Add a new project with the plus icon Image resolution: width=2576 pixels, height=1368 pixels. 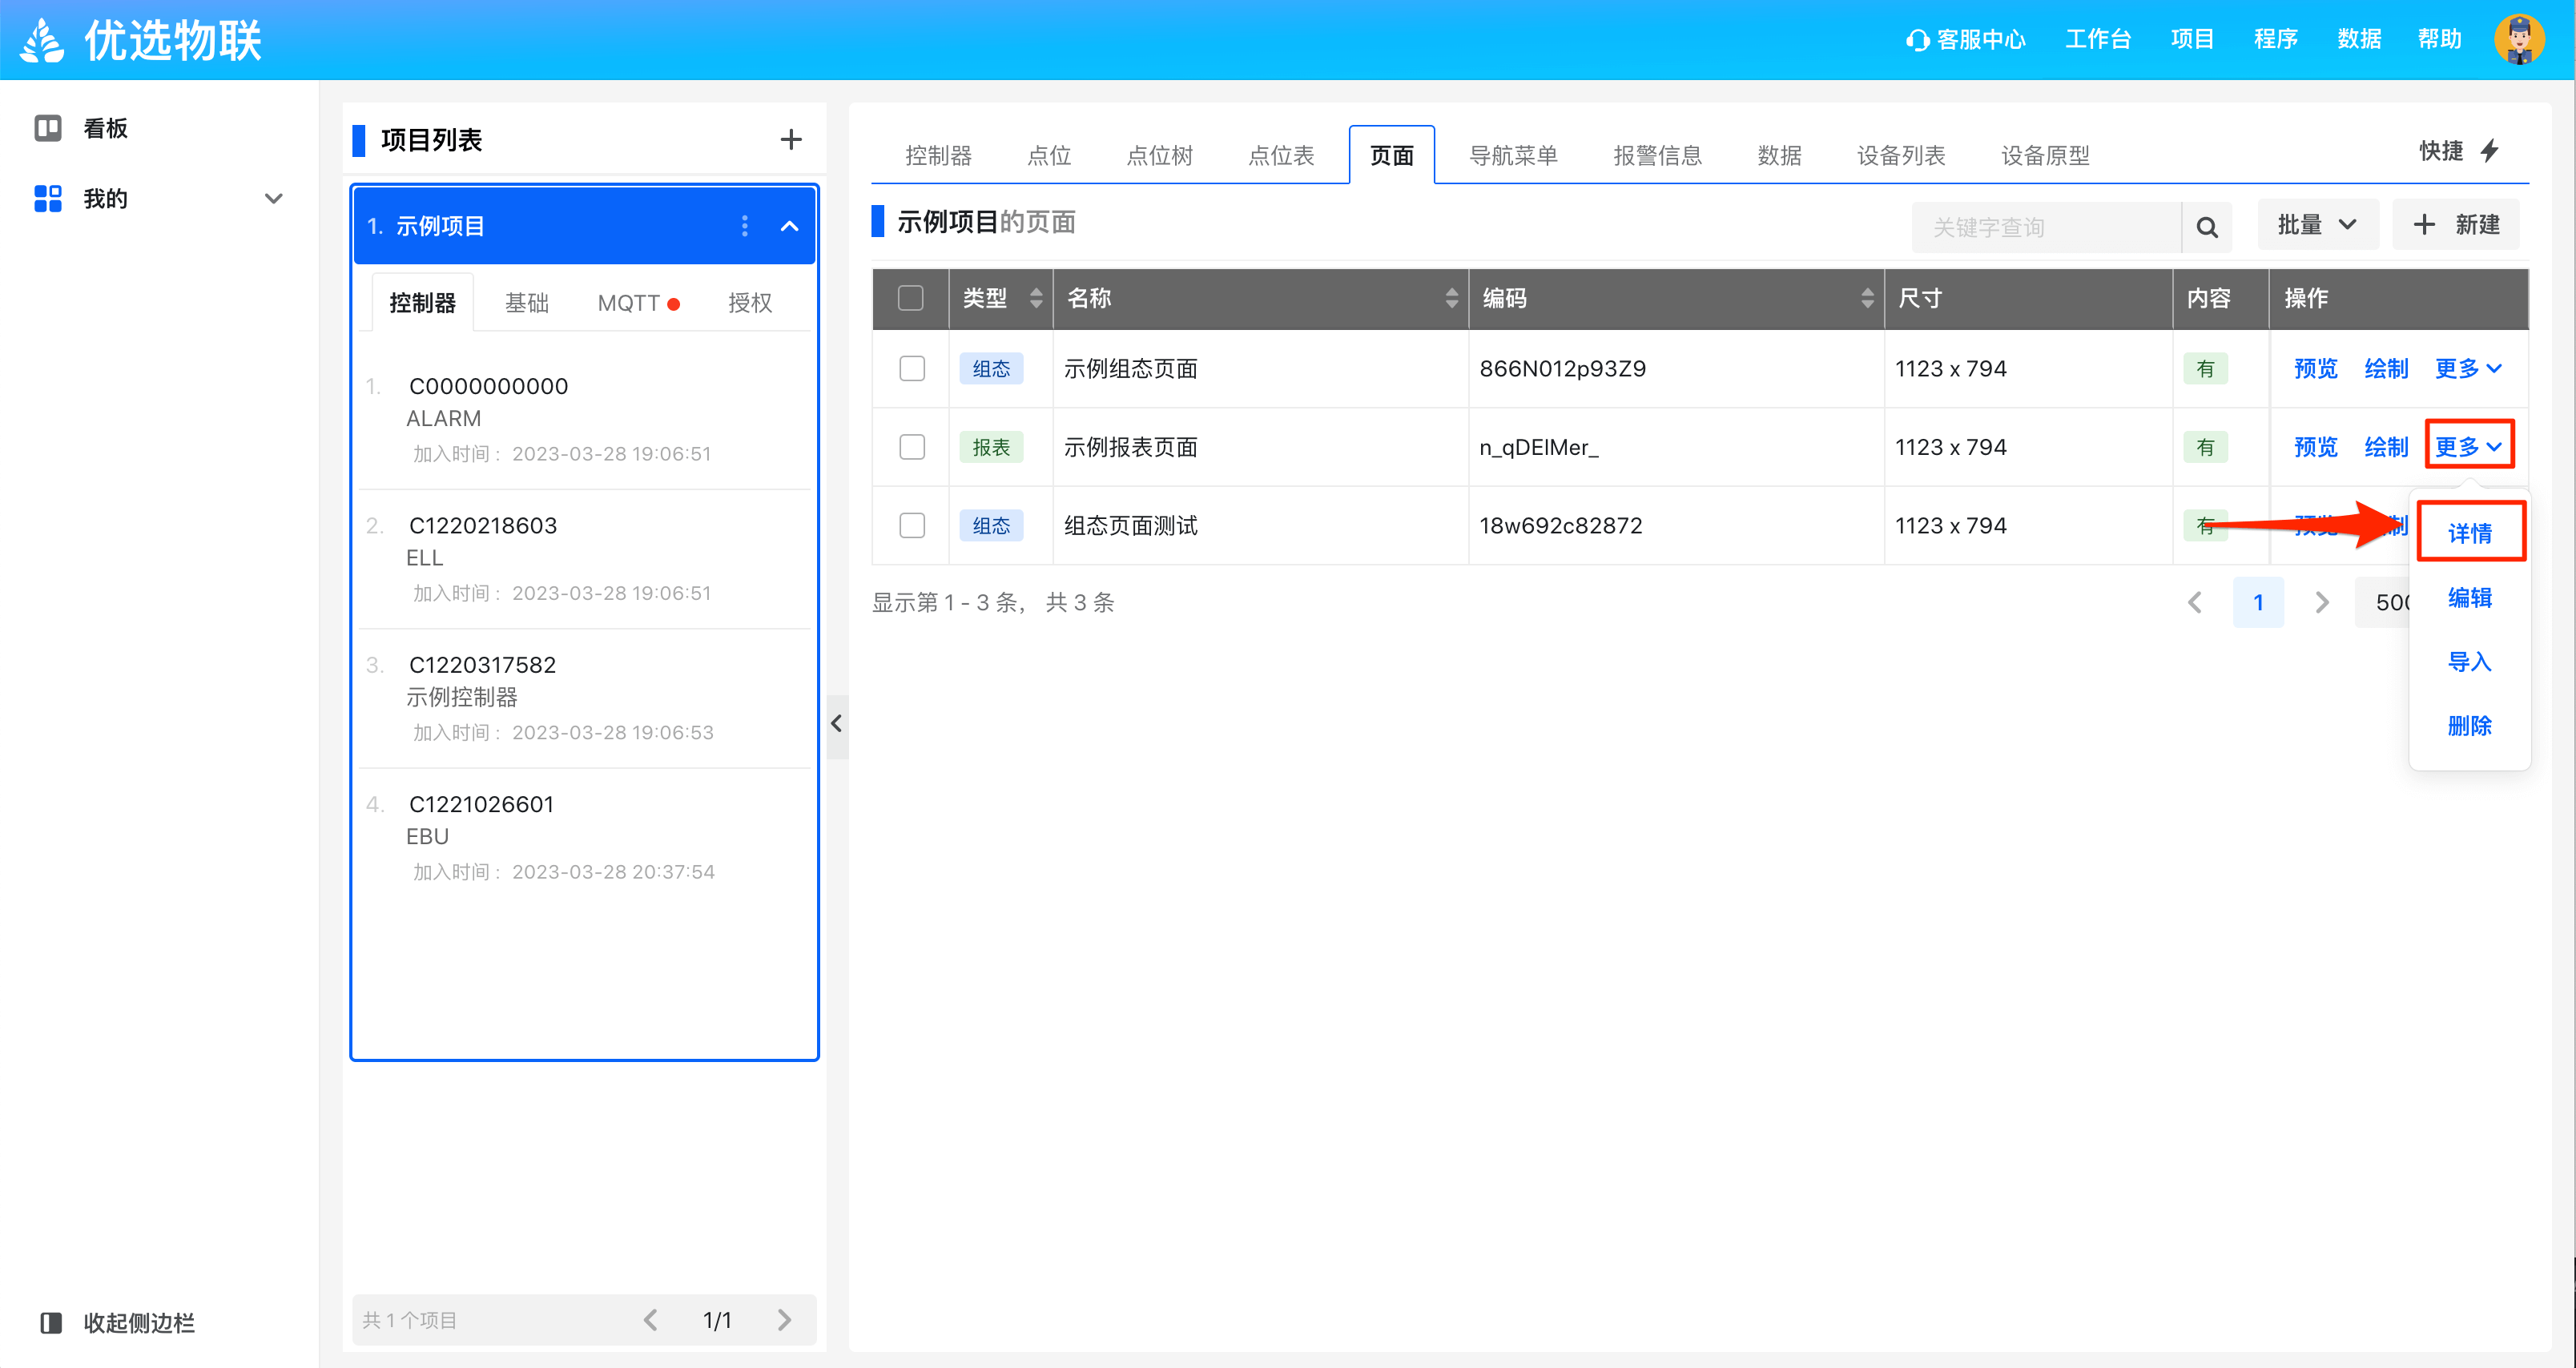[791, 140]
